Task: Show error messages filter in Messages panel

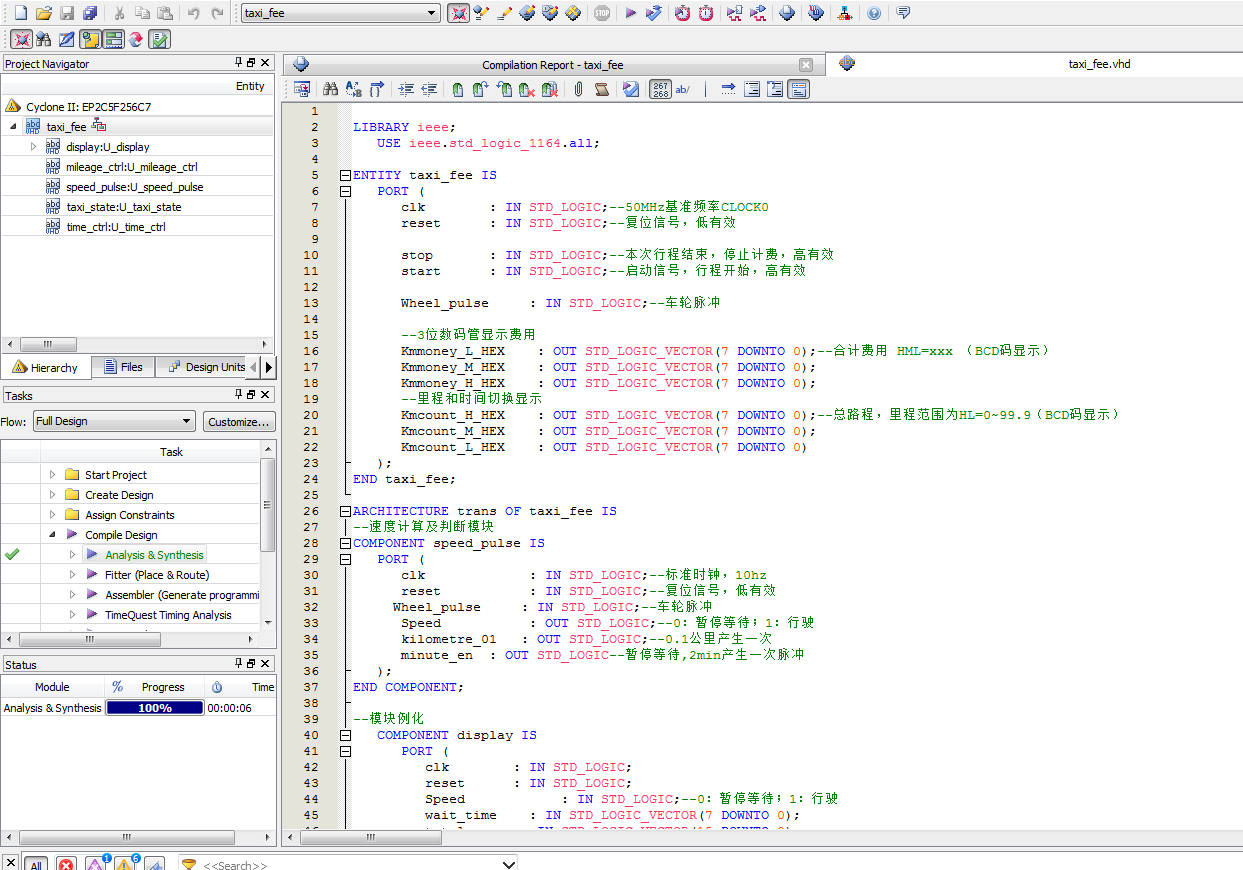Action: (x=66, y=864)
